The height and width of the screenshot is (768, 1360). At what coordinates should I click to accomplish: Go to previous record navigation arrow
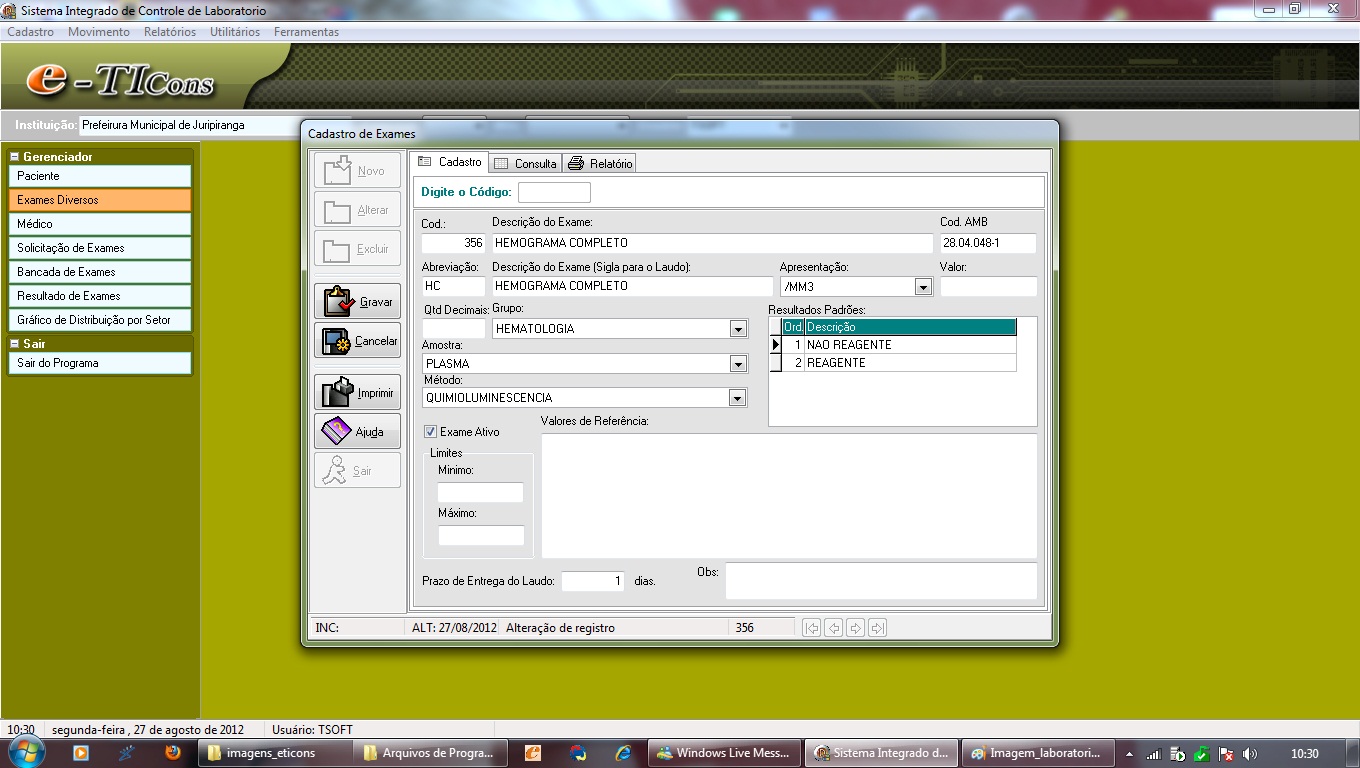click(x=834, y=628)
